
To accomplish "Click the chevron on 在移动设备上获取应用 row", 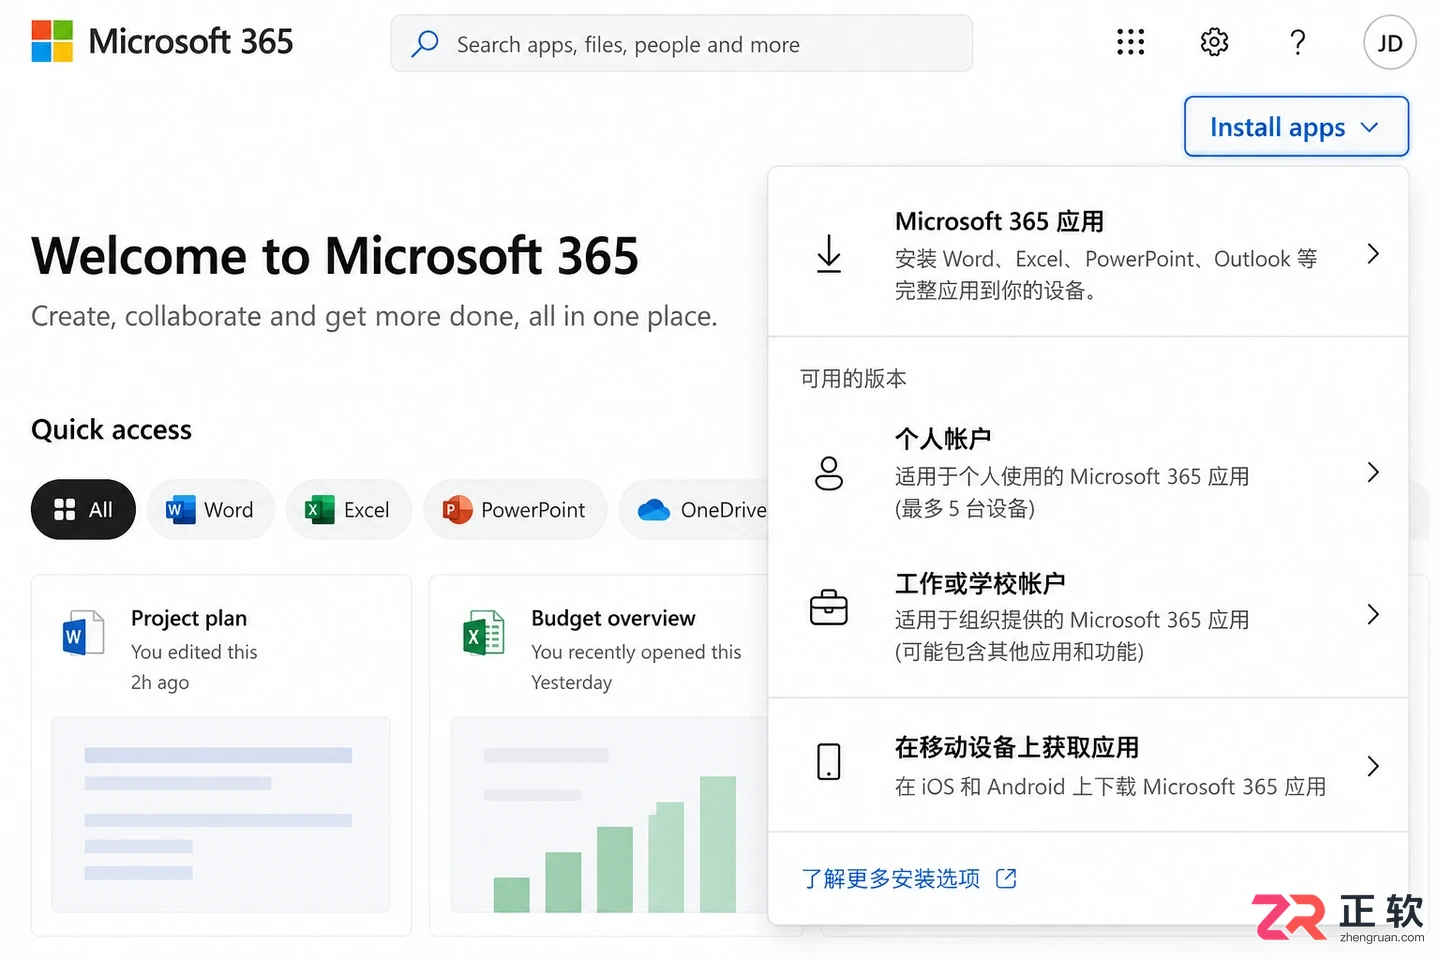I will [x=1373, y=766].
